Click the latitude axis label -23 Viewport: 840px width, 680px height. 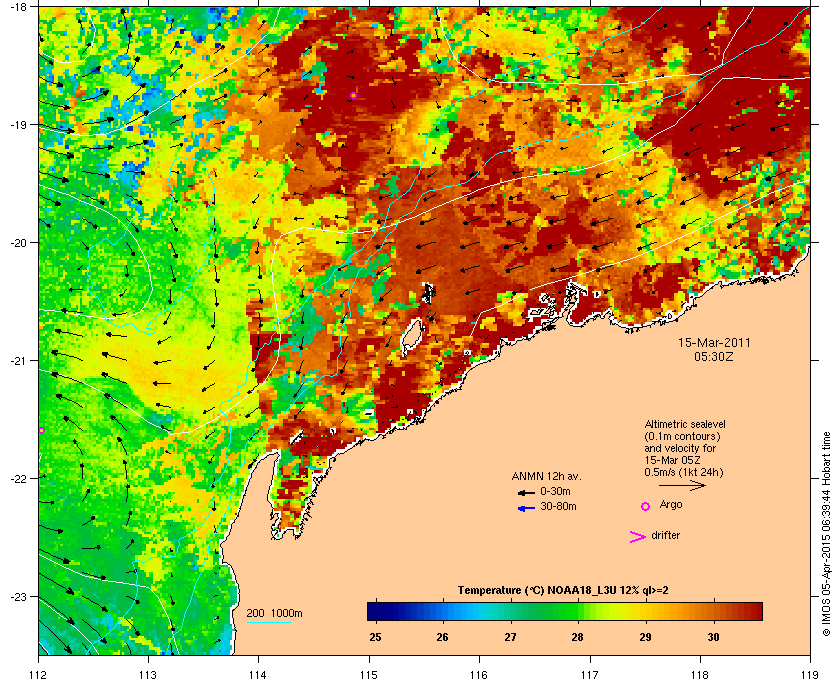[x=18, y=596]
